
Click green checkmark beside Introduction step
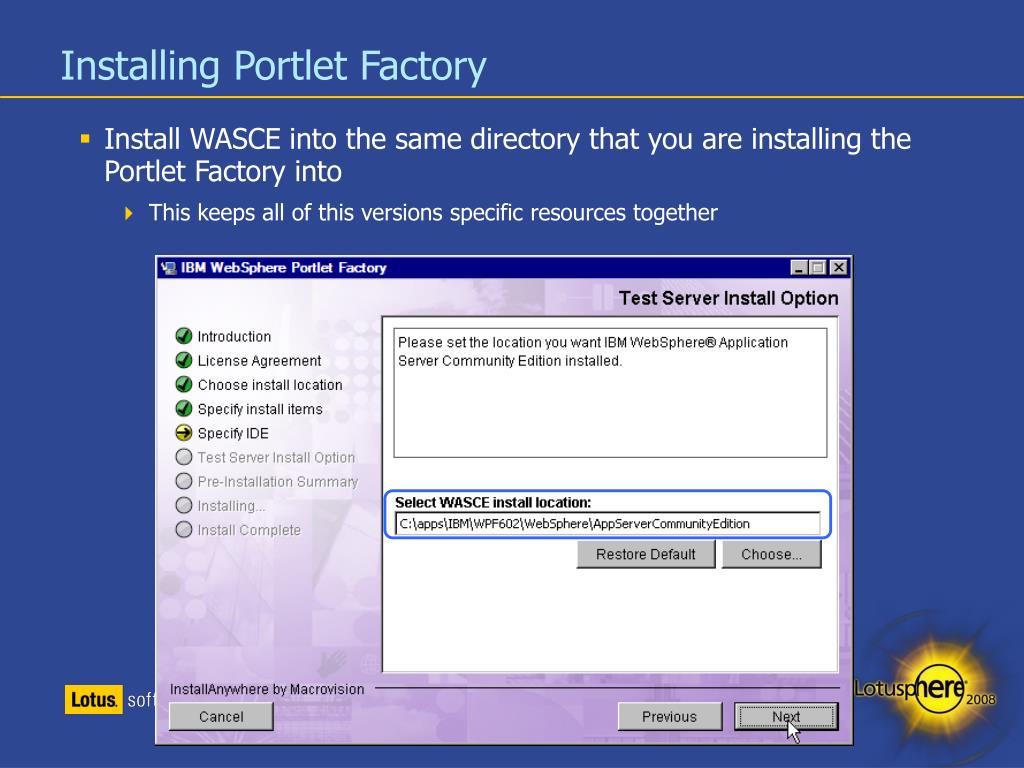(x=184, y=336)
